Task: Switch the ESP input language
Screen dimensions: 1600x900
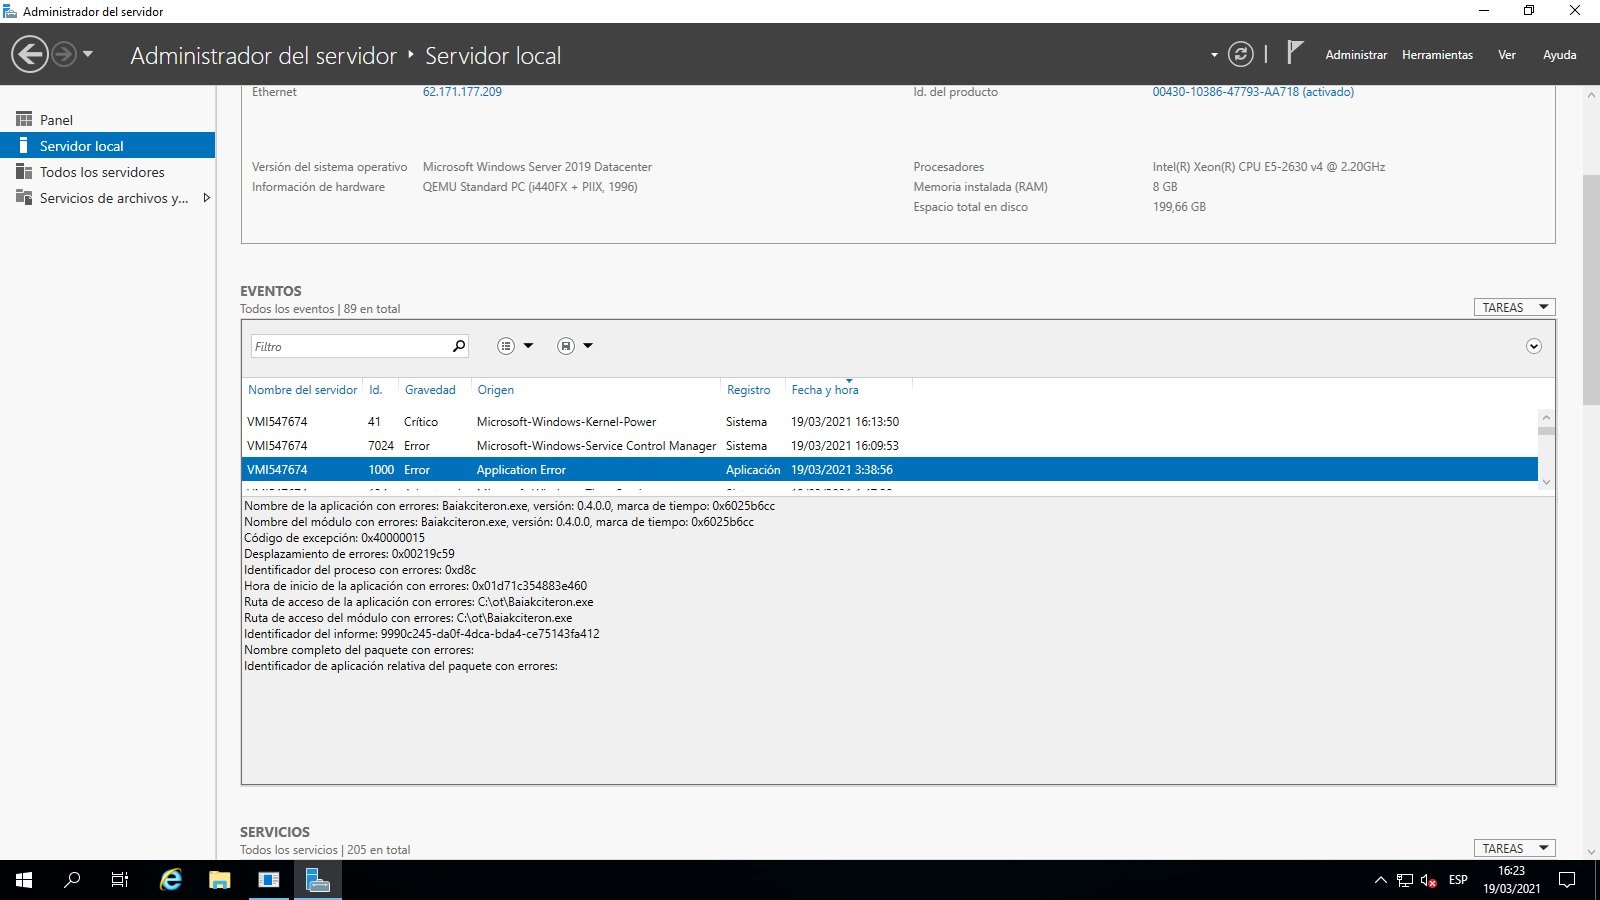Action: pyautogui.click(x=1458, y=880)
